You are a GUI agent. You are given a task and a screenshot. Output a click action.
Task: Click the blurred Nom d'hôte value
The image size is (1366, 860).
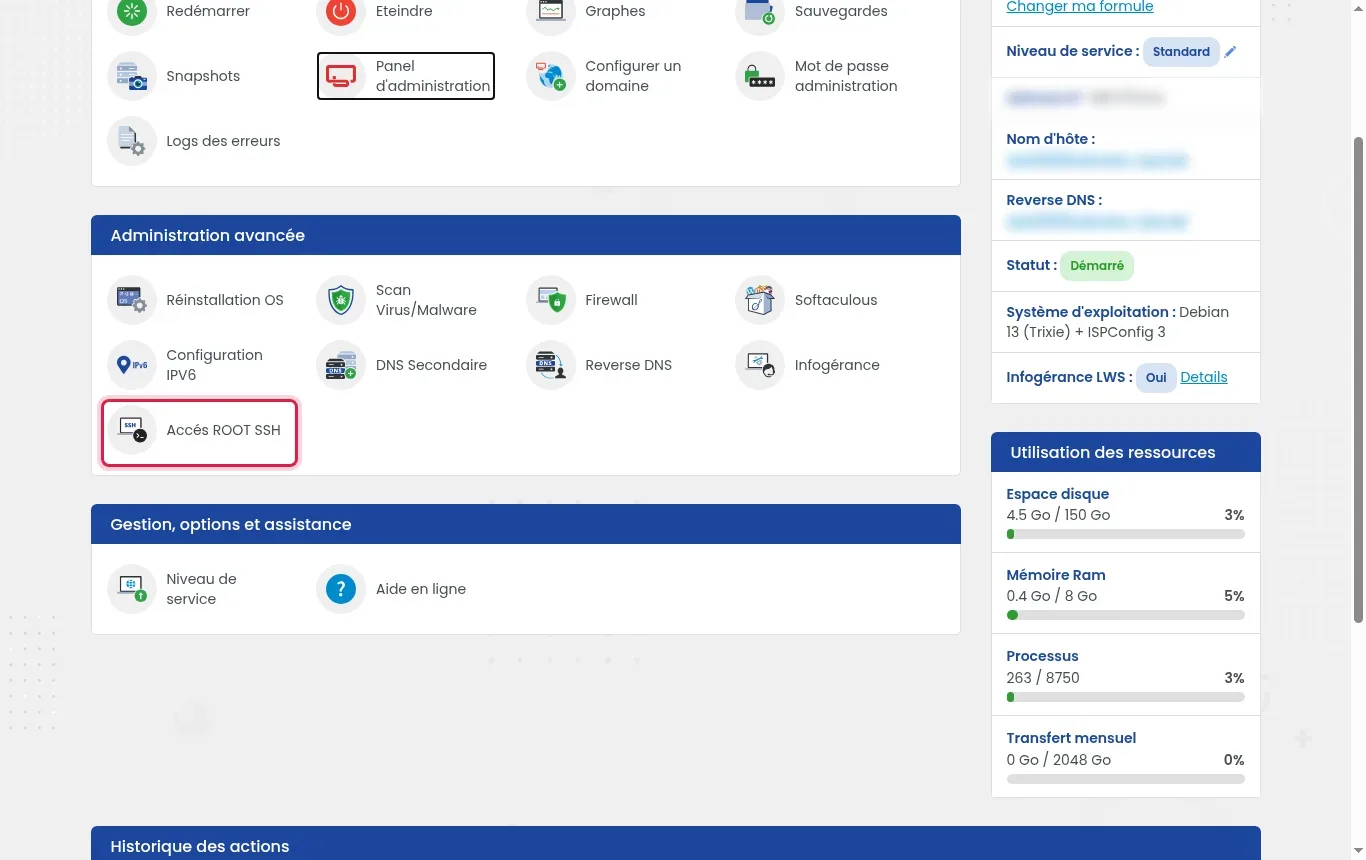pos(1097,161)
